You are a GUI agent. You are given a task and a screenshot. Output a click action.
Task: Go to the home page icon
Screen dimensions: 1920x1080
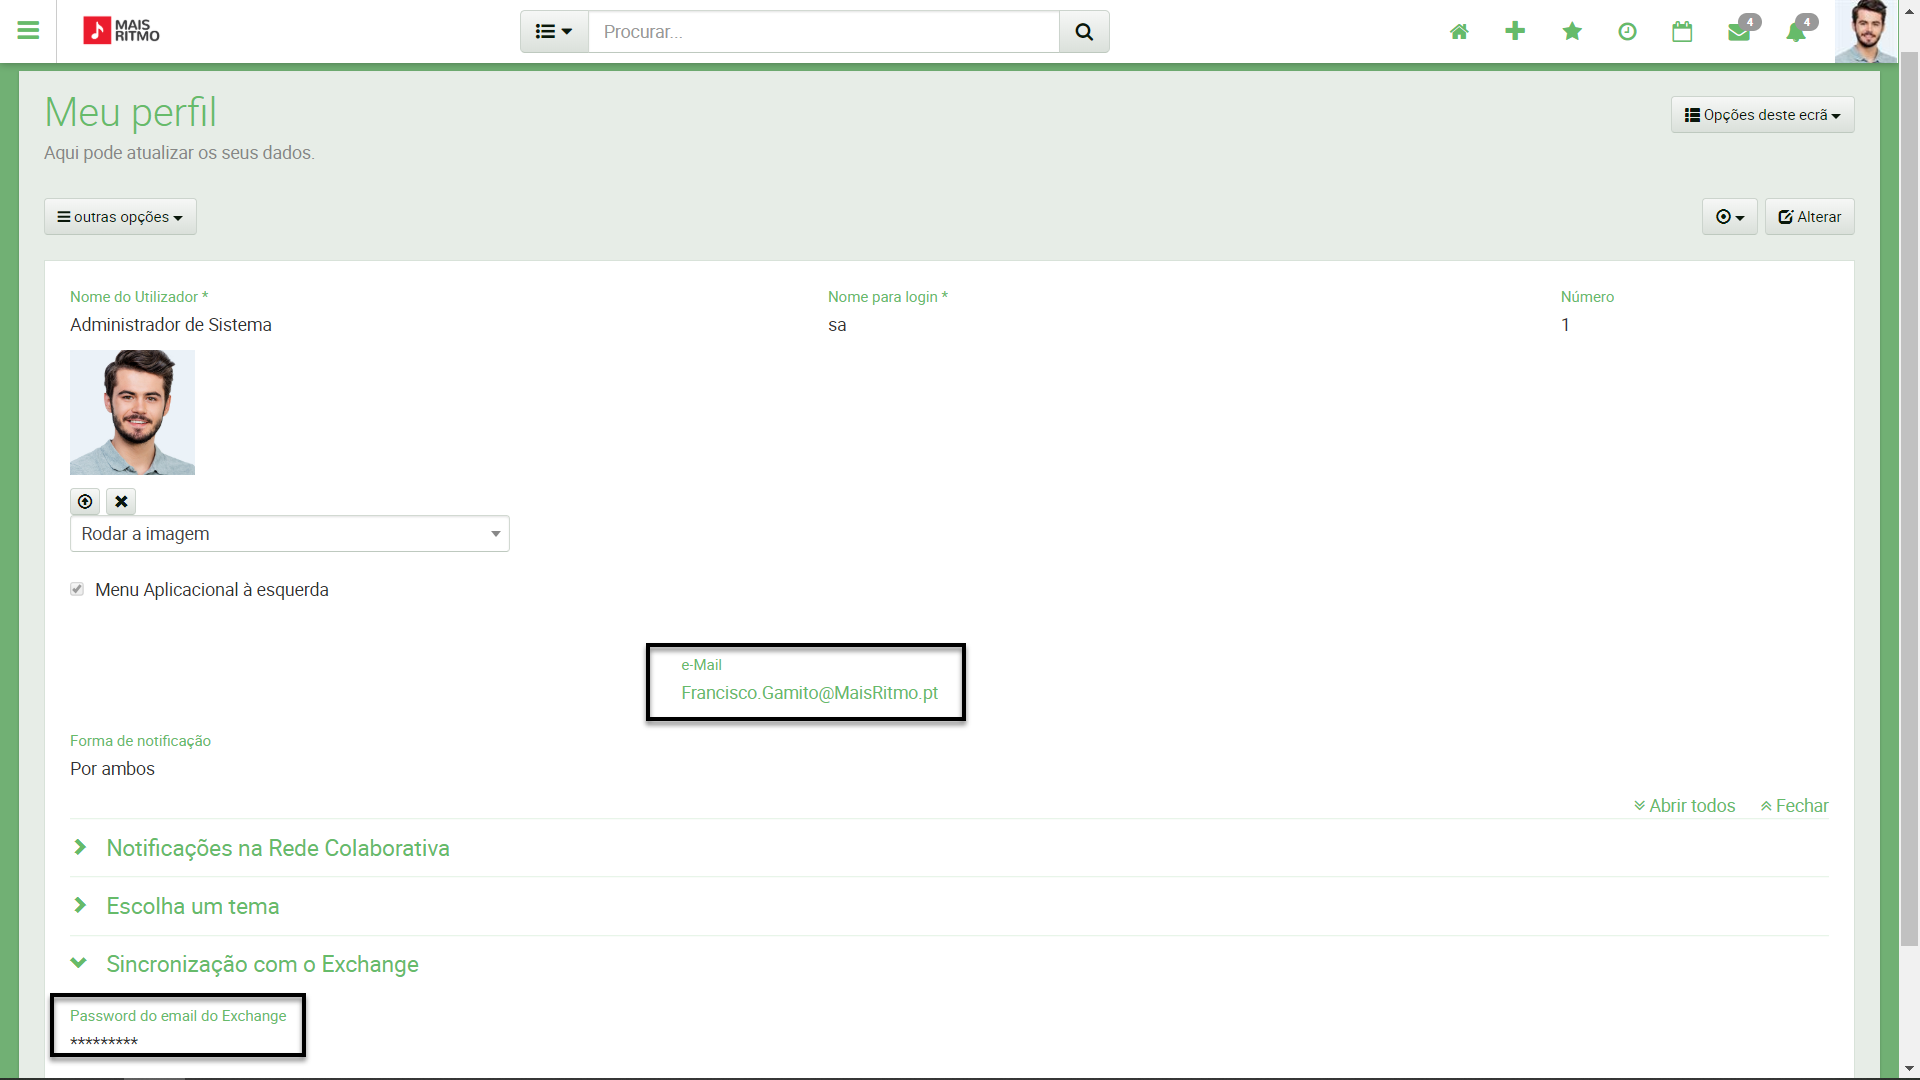point(1459,32)
